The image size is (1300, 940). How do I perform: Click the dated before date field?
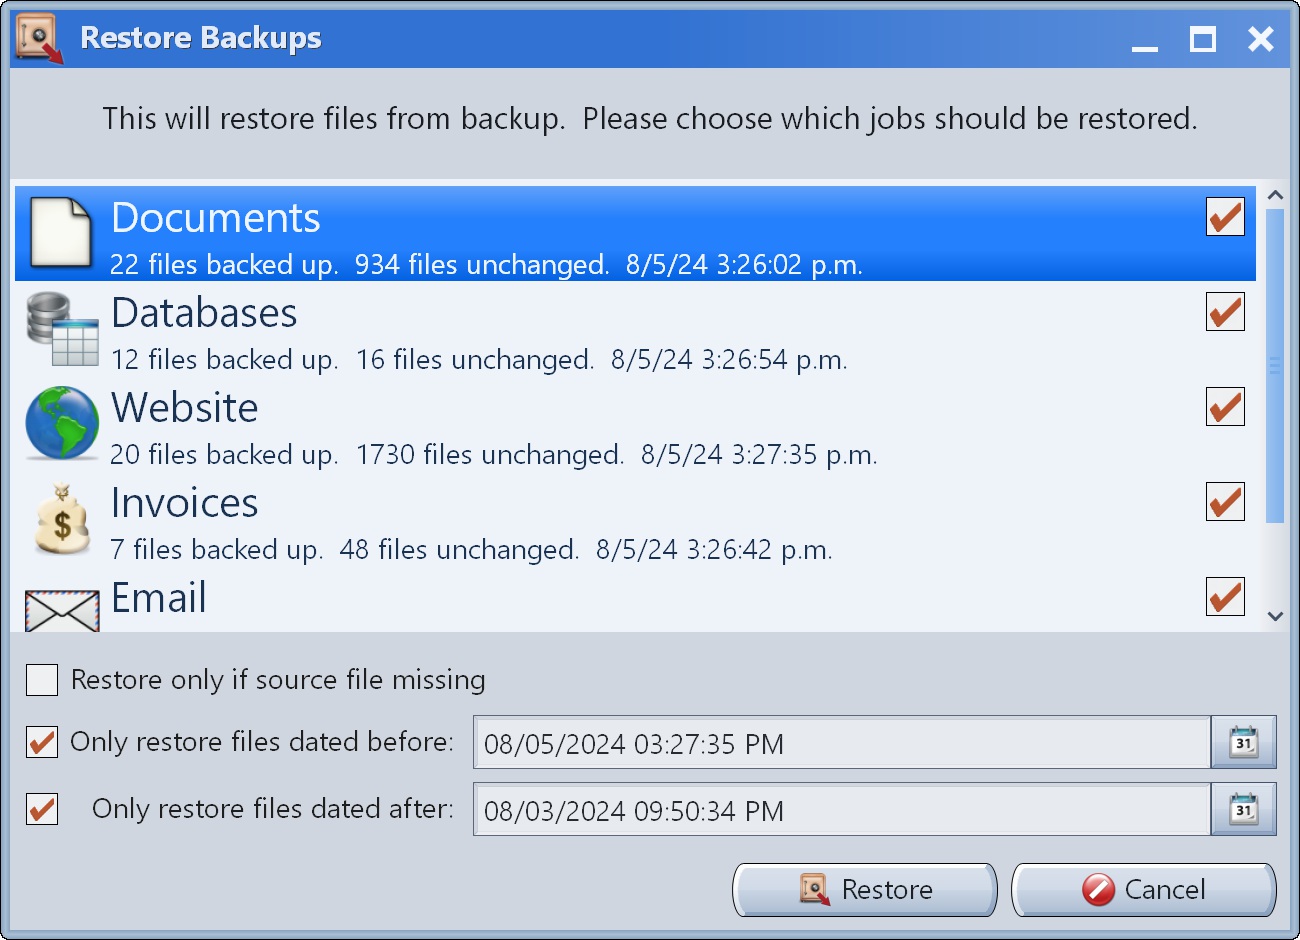click(x=840, y=744)
